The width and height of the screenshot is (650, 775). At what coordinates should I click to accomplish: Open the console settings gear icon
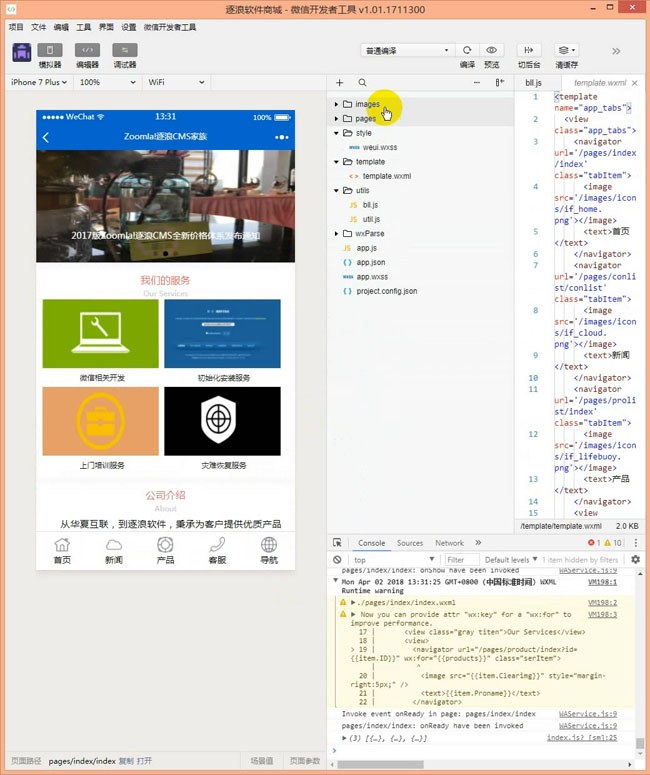pos(635,560)
